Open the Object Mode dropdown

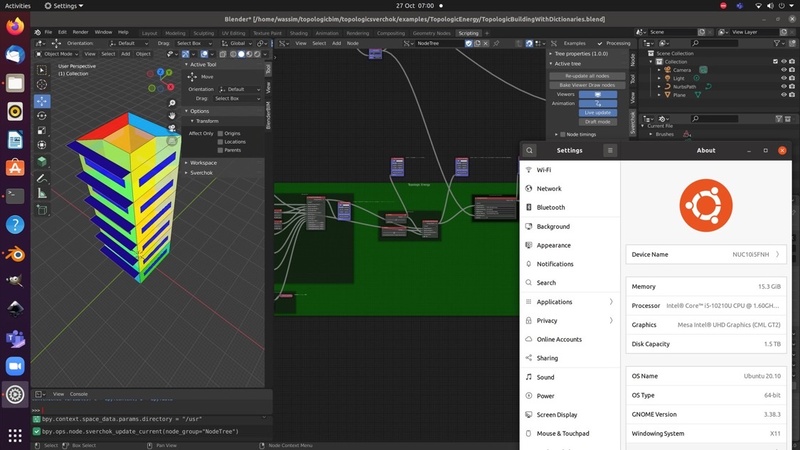point(57,54)
